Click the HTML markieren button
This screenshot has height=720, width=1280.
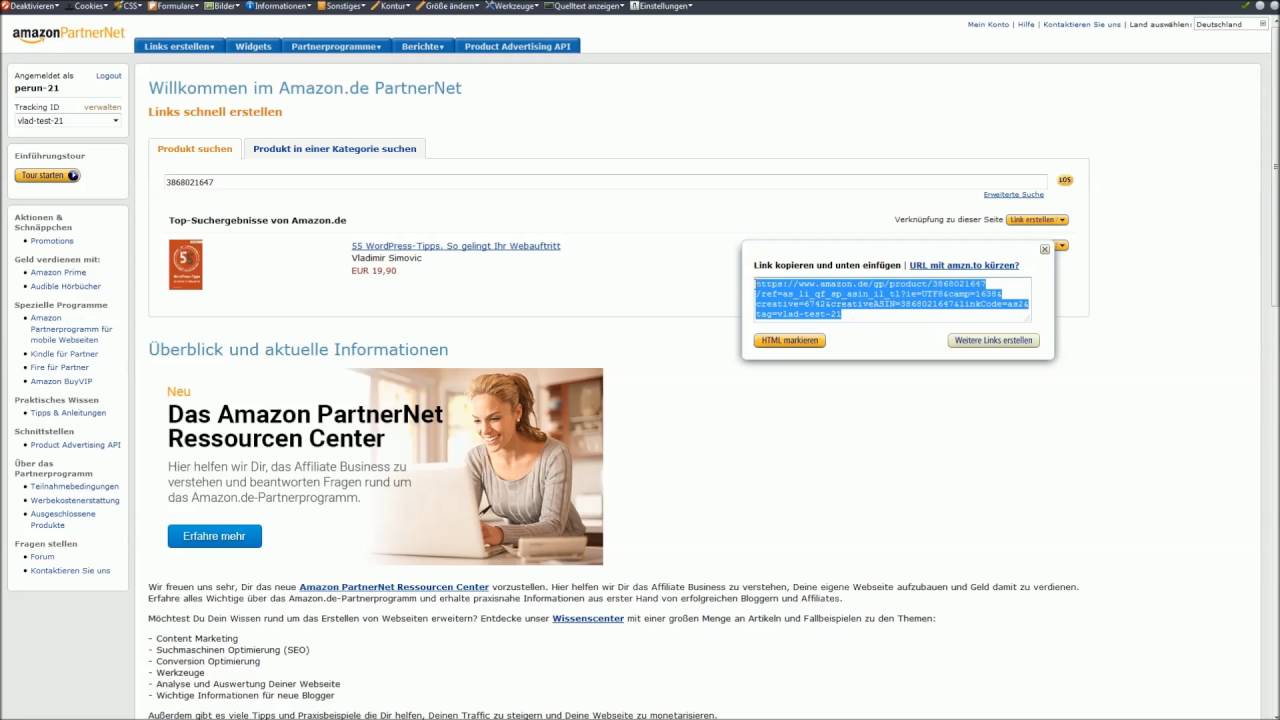790,341
